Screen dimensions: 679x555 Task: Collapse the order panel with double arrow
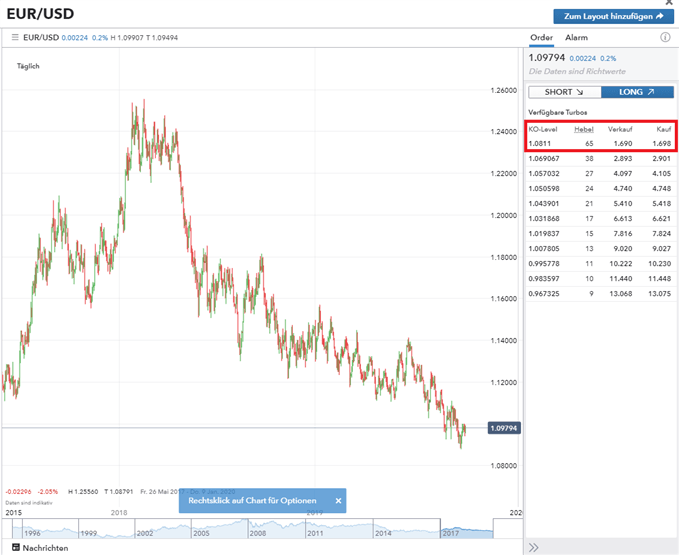534,548
